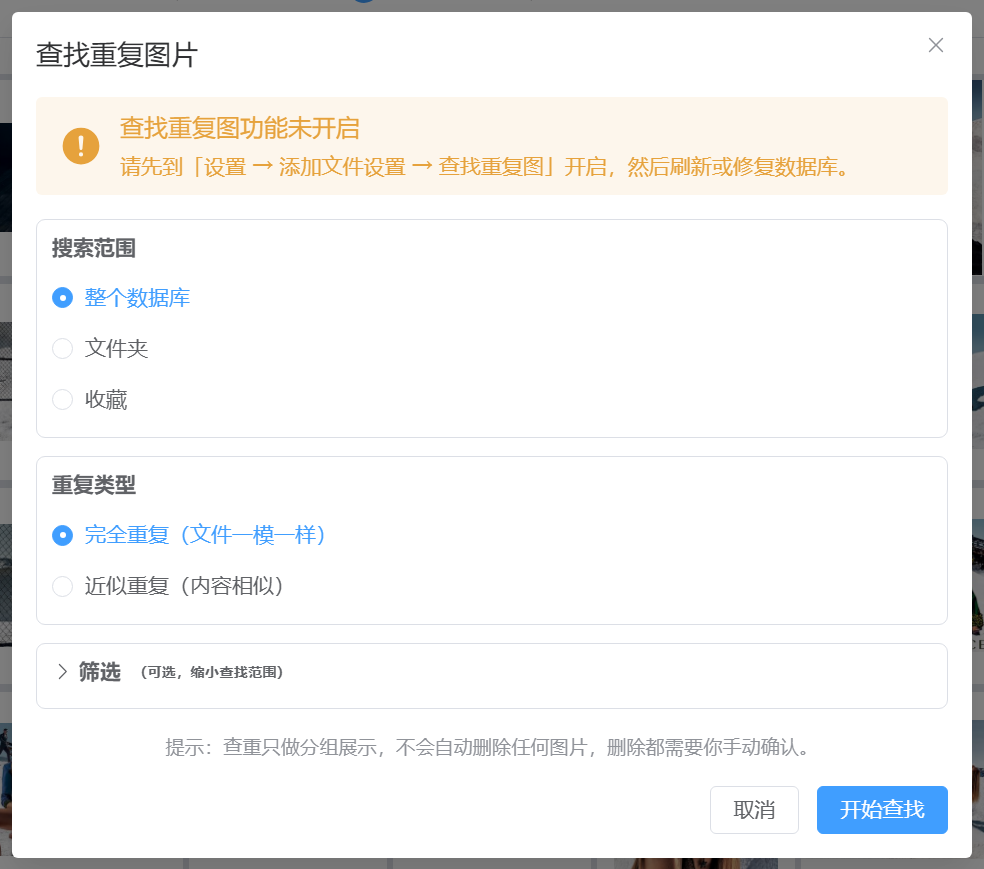This screenshot has height=869, width=984.
Task: Pick 完全重复 (文件一模一样) duplicate type
Action: click(x=188, y=535)
